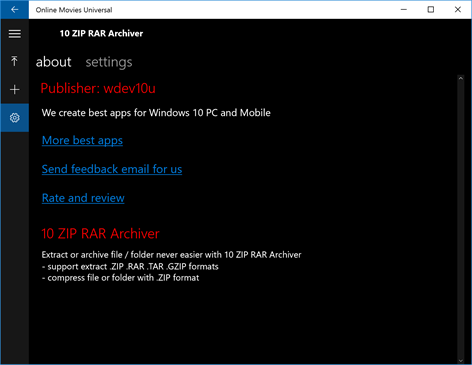
Task: Open the hamburger navigation menu
Action: point(14,33)
